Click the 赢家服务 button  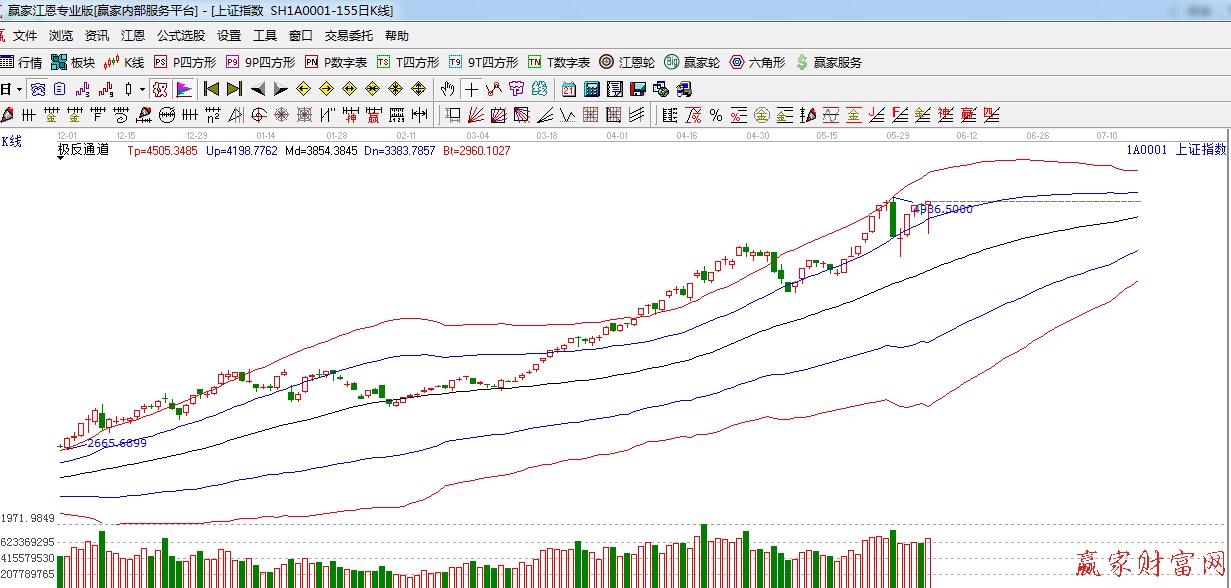[829, 62]
